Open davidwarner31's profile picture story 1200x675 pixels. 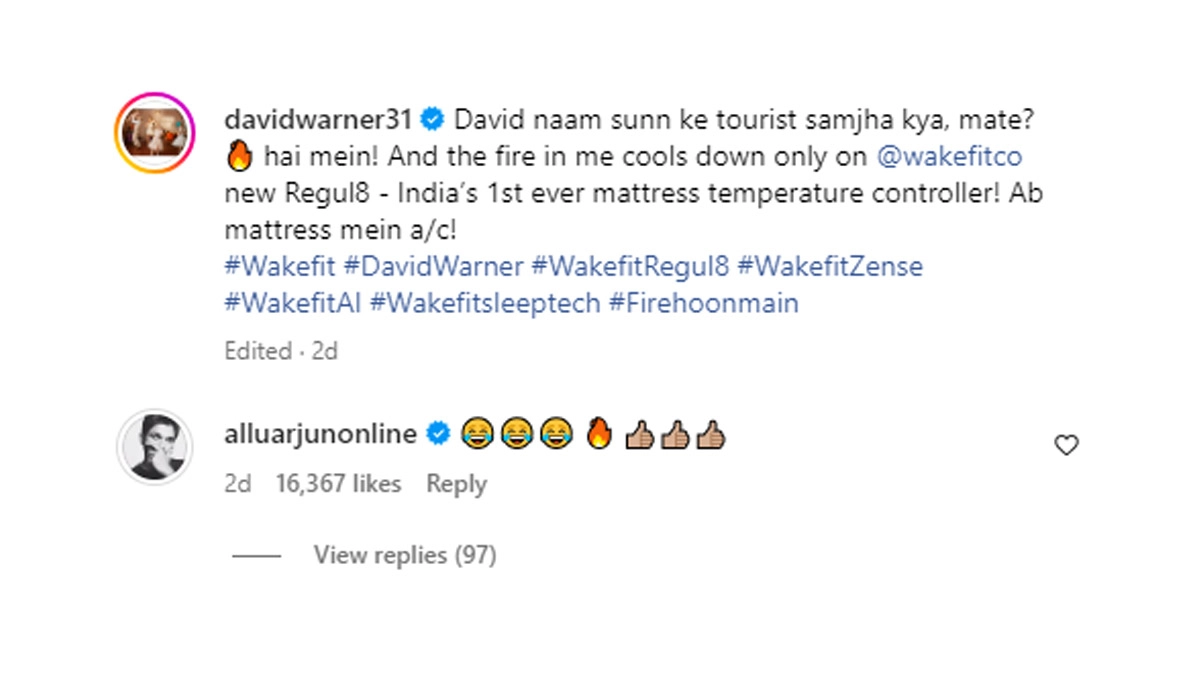point(155,134)
